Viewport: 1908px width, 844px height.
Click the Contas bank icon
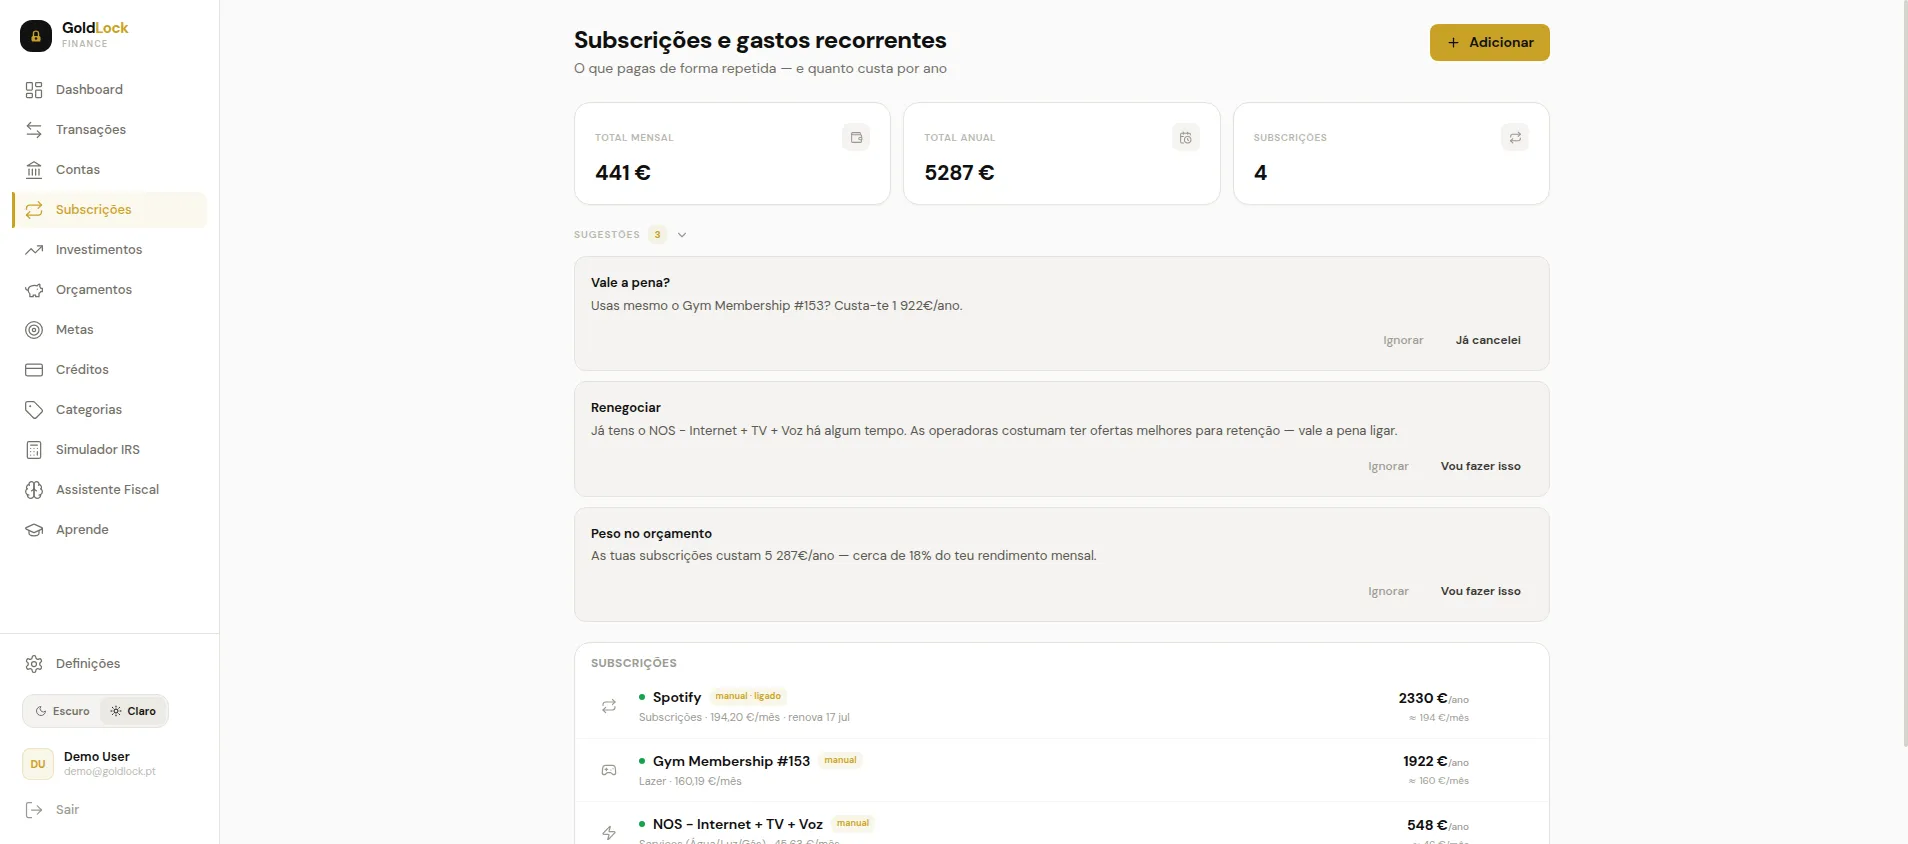34,170
